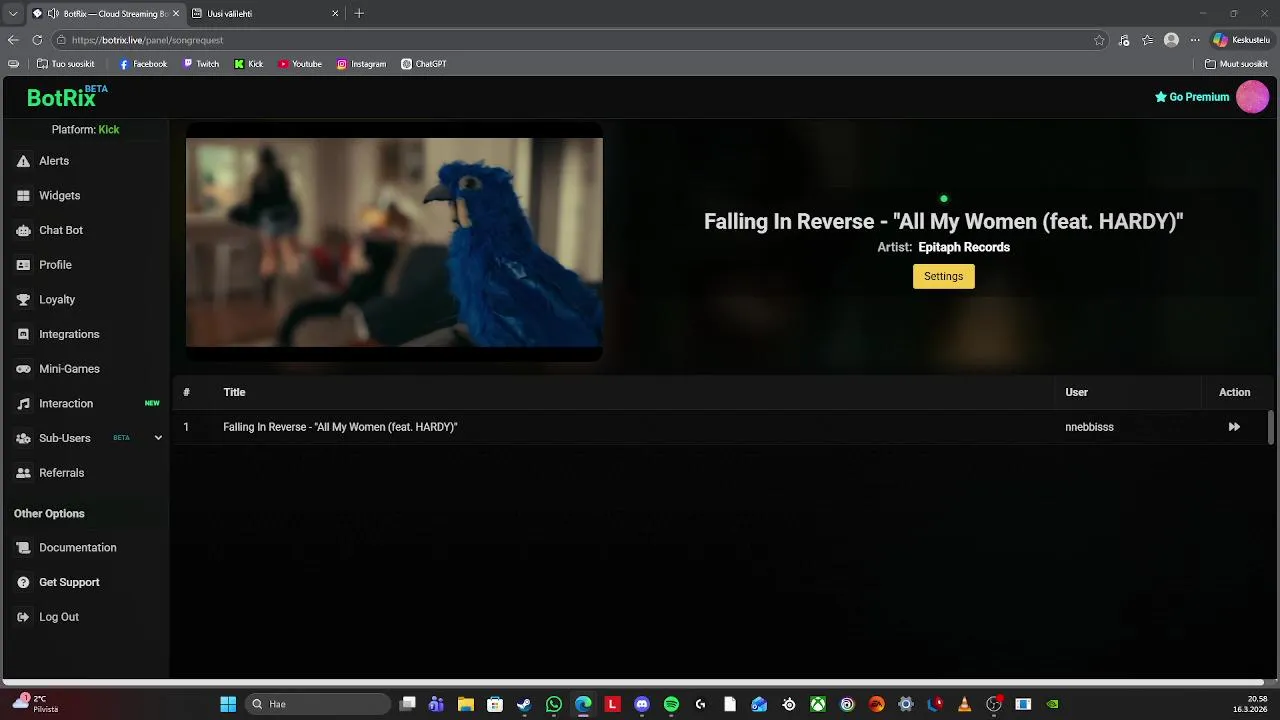Screen dimensions: 1280x720
Task: Click the song video player thumbnail
Action: pyautogui.click(x=394, y=243)
